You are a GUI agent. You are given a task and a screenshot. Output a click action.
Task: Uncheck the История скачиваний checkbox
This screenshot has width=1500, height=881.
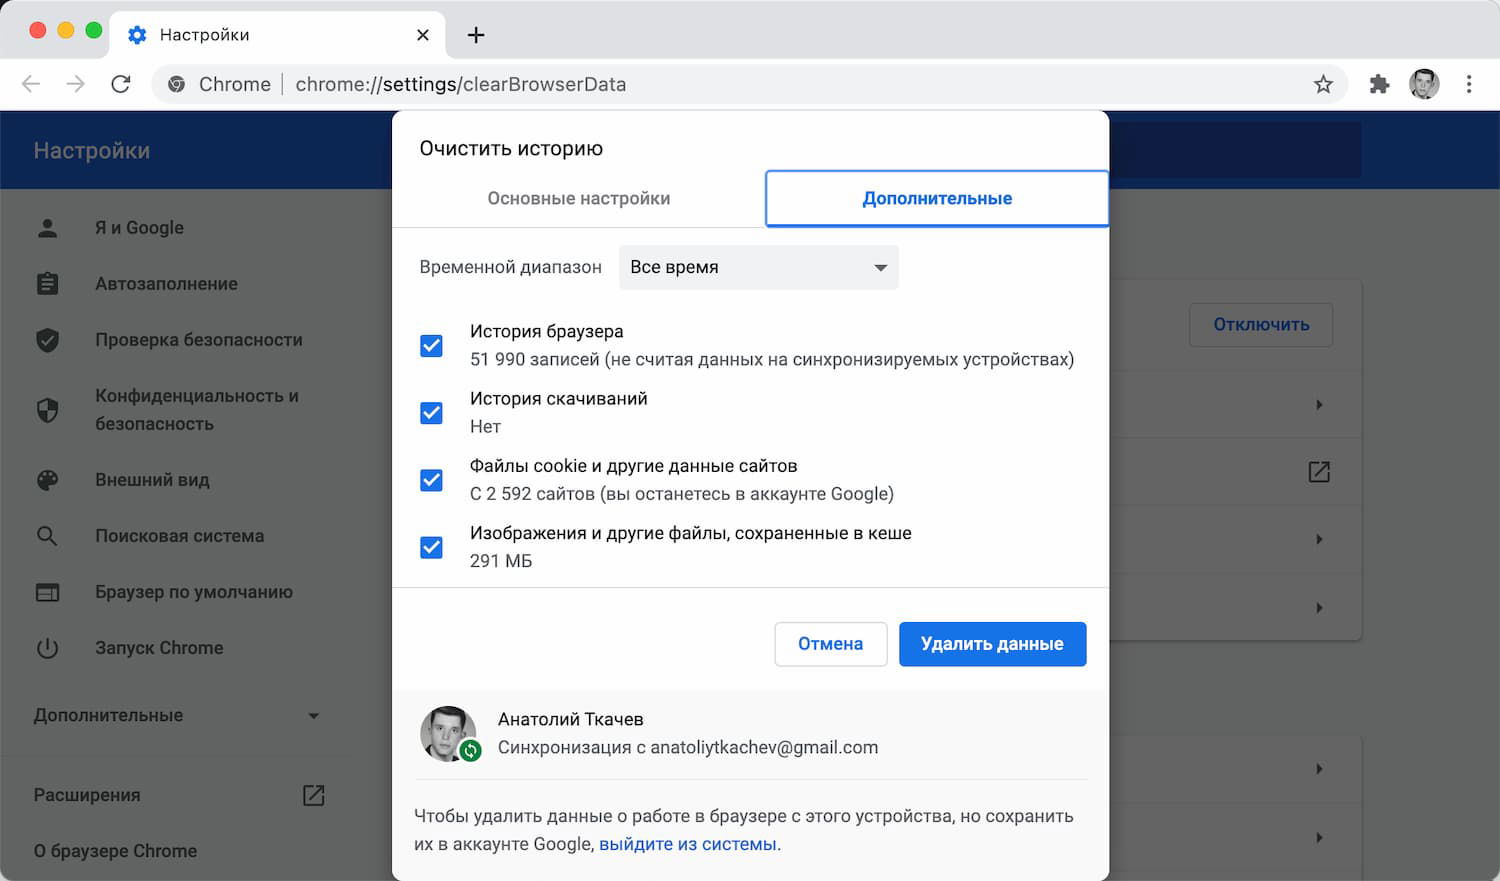point(431,413)
